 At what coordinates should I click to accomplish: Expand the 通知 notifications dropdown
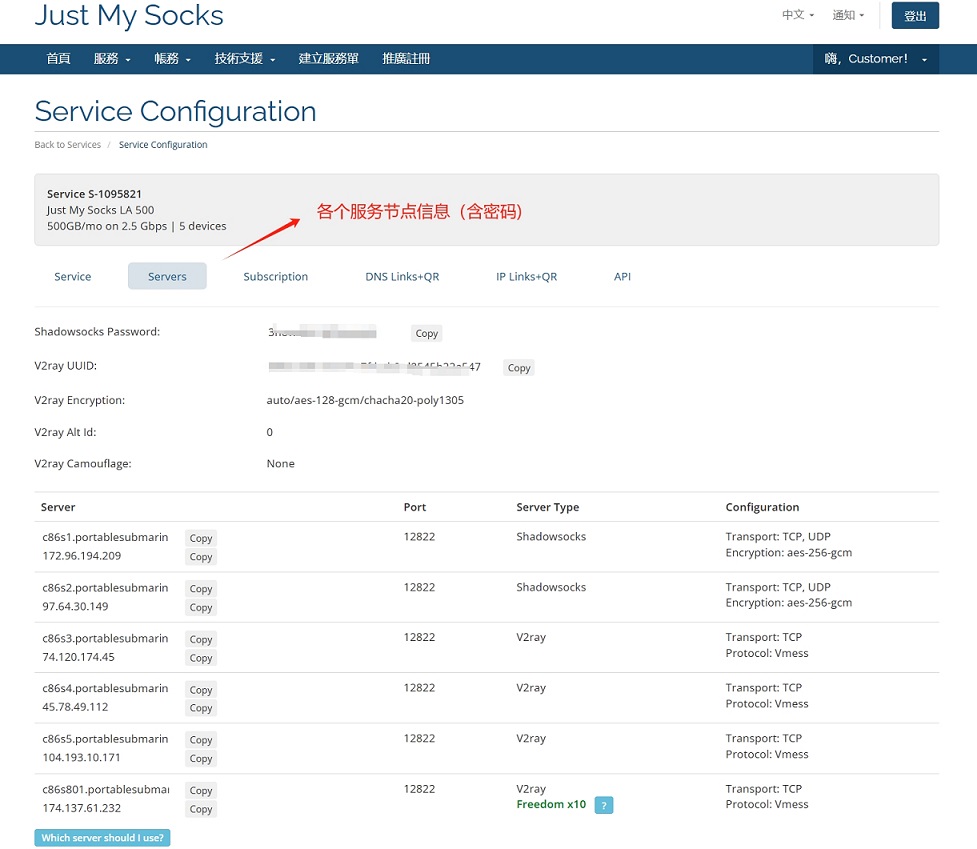(848, 15)
